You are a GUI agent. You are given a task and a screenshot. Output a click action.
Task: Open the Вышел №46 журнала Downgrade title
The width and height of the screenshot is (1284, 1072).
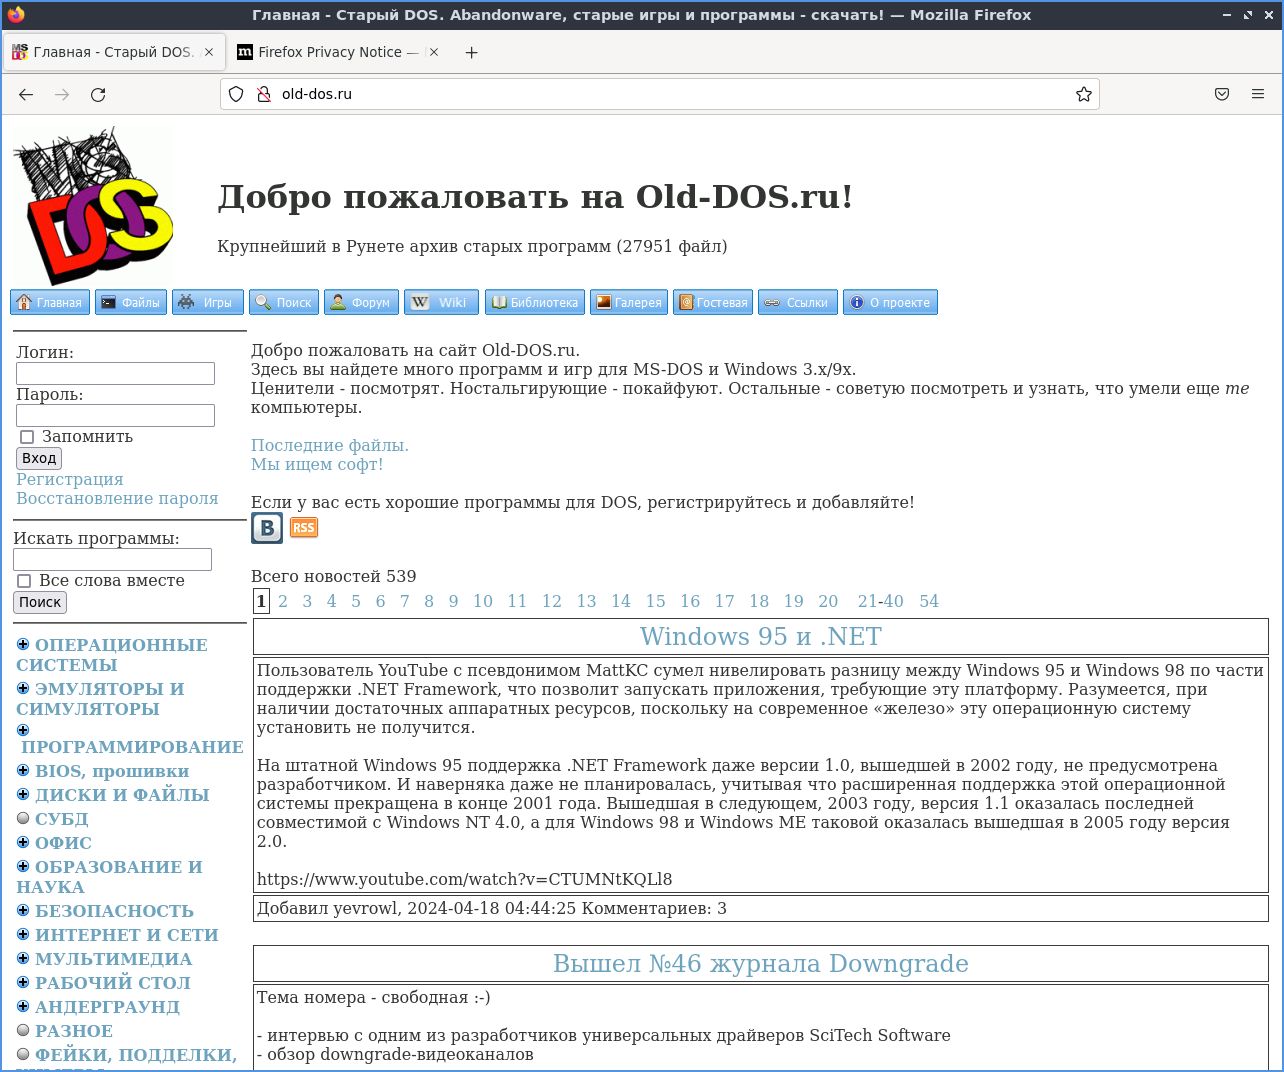(x=761, y=964)
